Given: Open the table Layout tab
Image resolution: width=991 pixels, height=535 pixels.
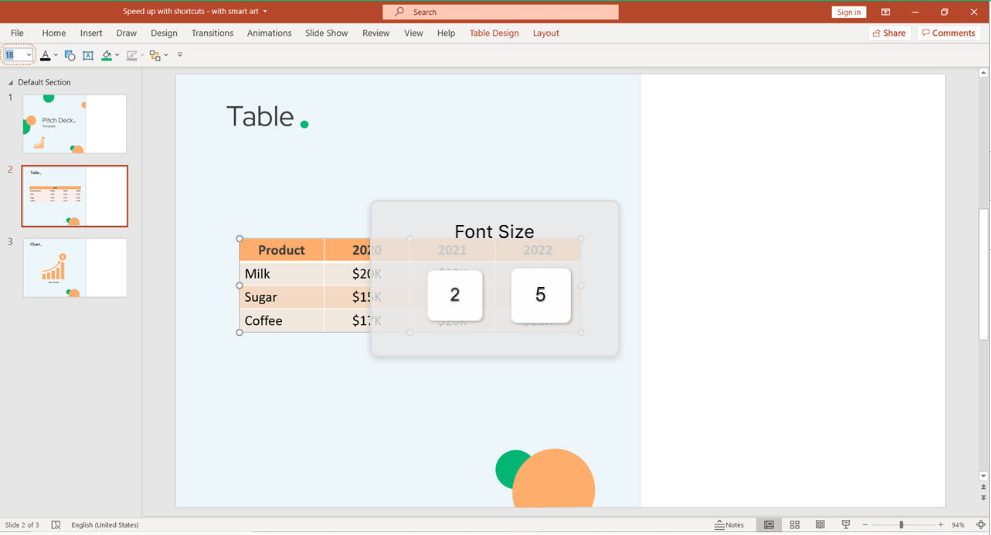Looking at the screenshot, I should [x=545, y=33].
